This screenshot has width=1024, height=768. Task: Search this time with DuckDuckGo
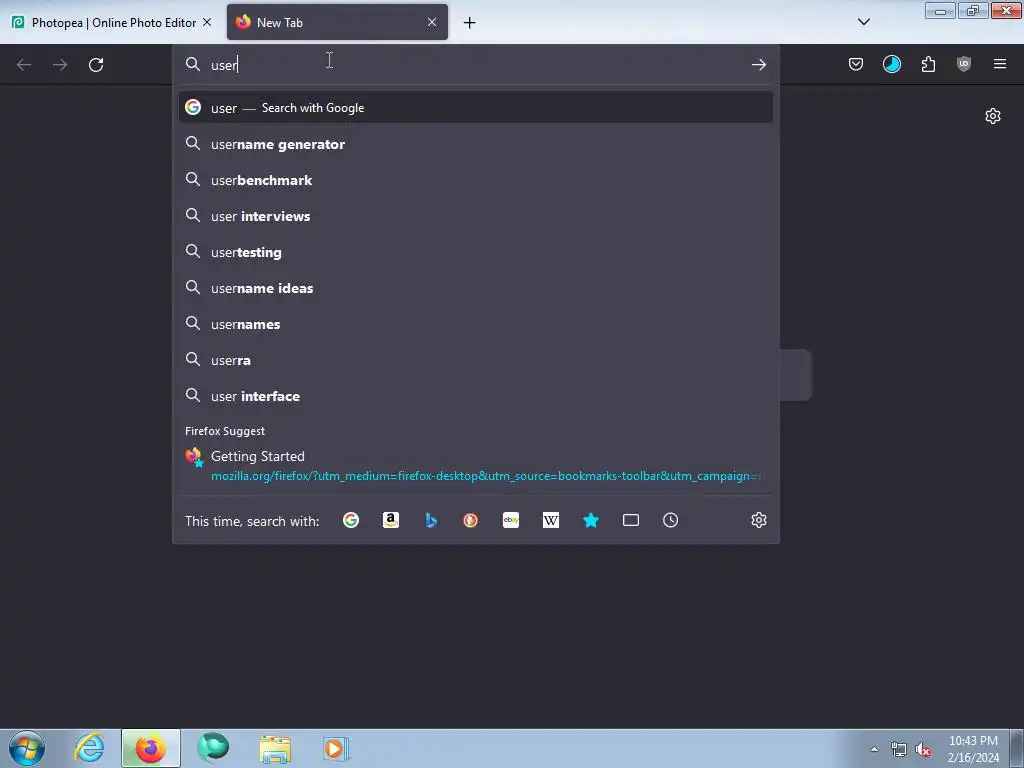(471, 520)
